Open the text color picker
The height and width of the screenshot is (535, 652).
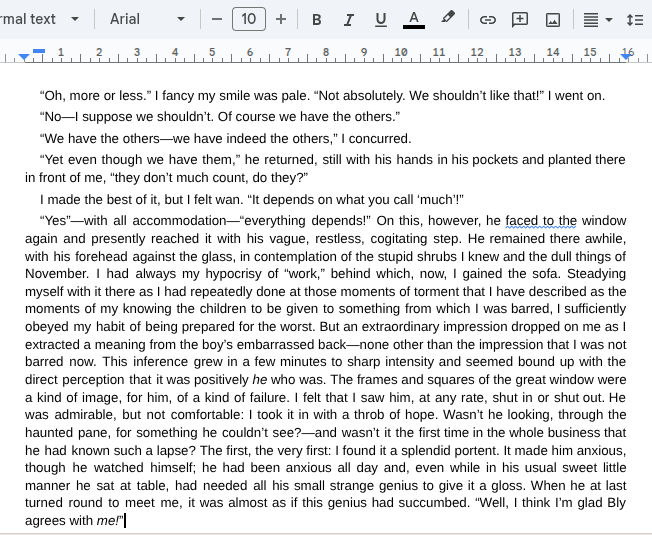click(413, 19)
